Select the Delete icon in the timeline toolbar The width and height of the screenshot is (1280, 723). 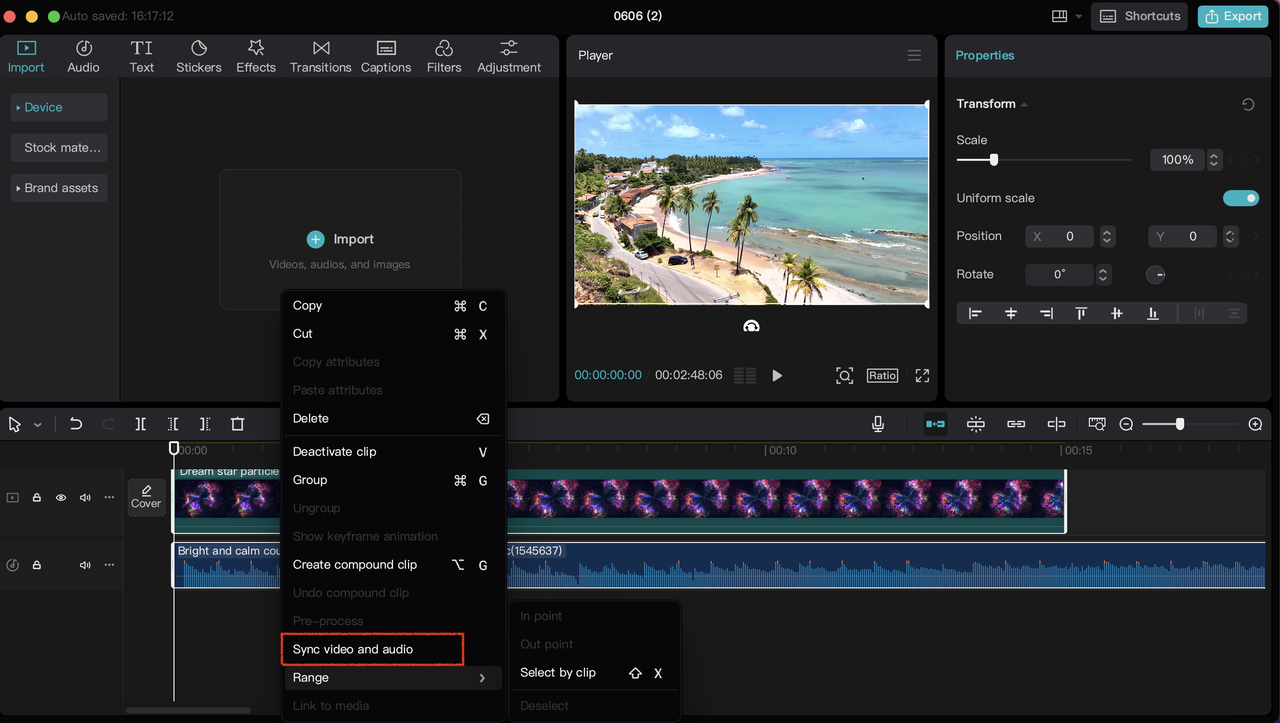(237, 423)
